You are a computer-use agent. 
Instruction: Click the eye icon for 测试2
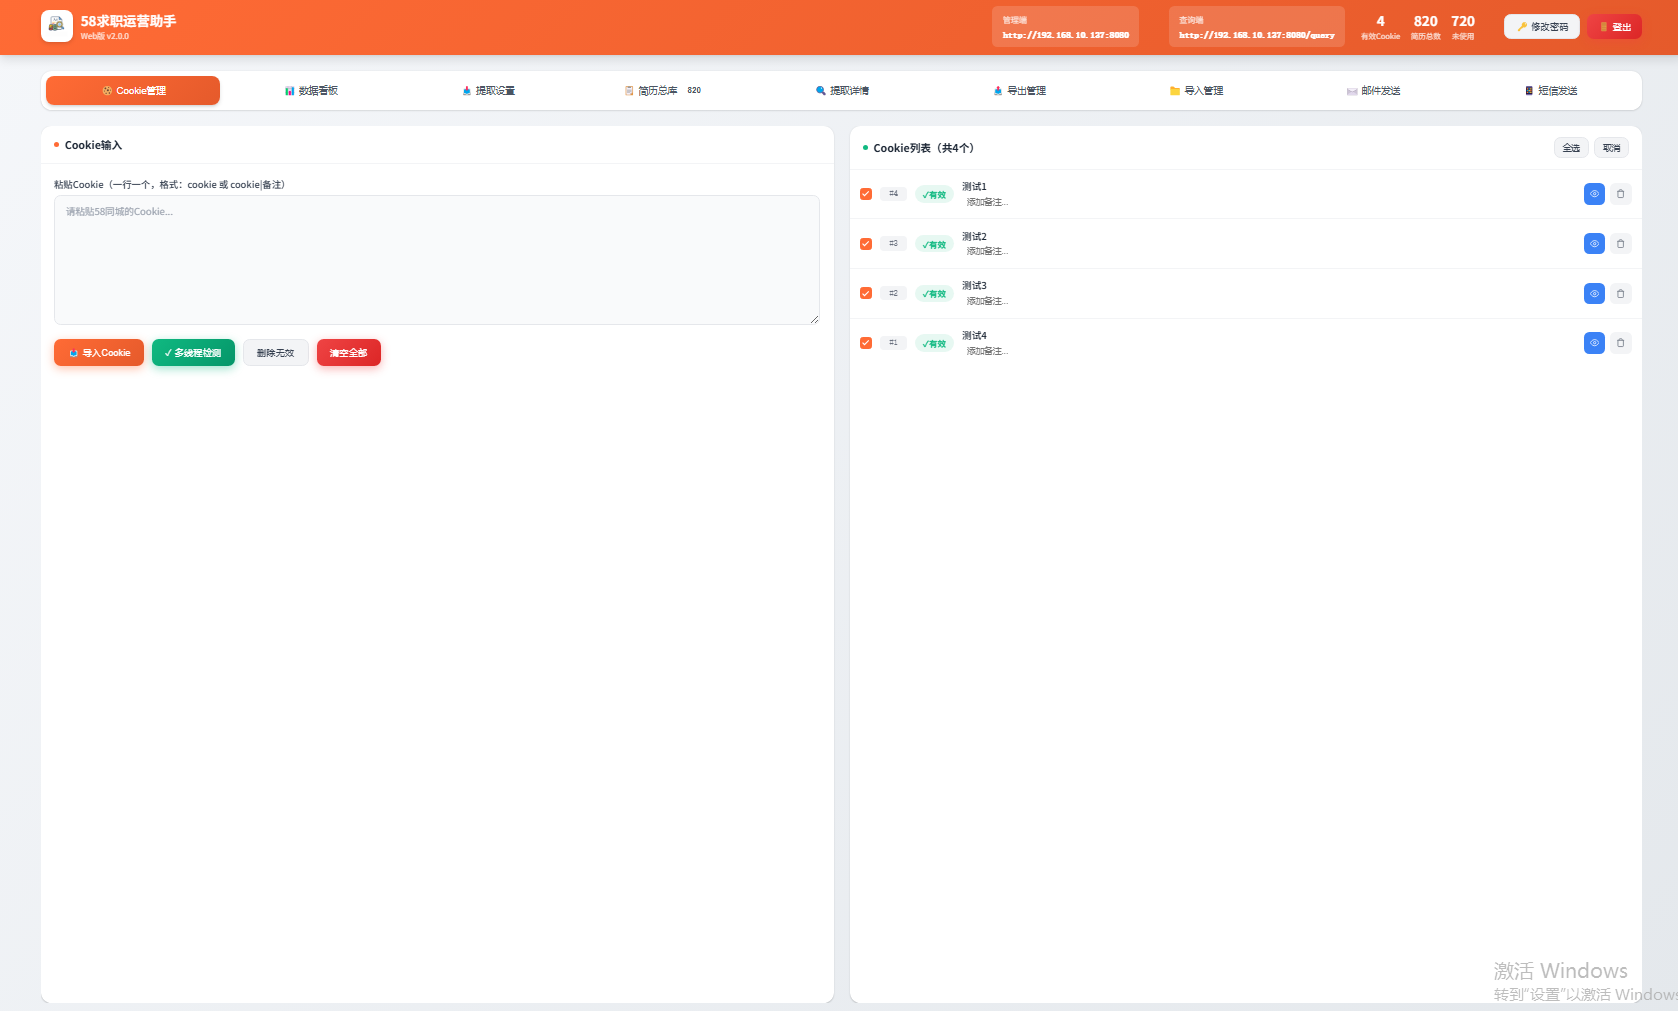pos(1594,244)
